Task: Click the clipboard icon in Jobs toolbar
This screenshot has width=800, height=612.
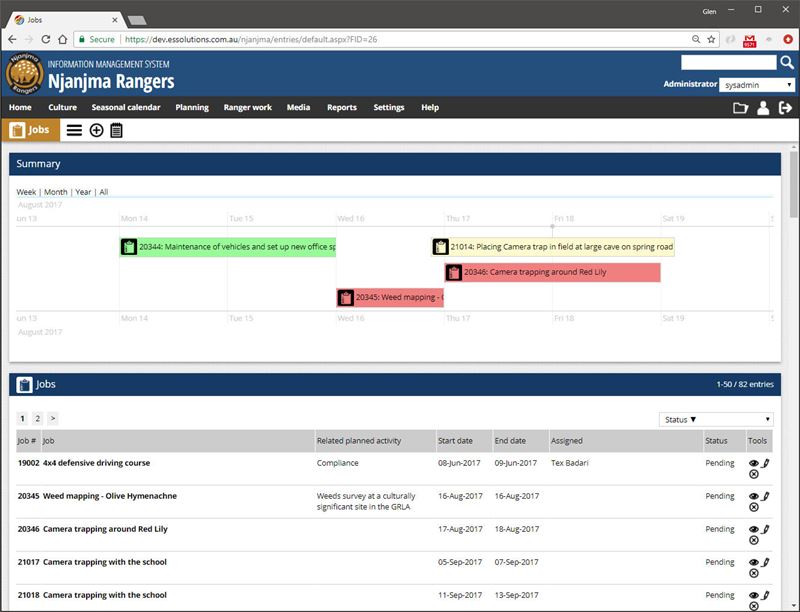Action: point(116,130)
